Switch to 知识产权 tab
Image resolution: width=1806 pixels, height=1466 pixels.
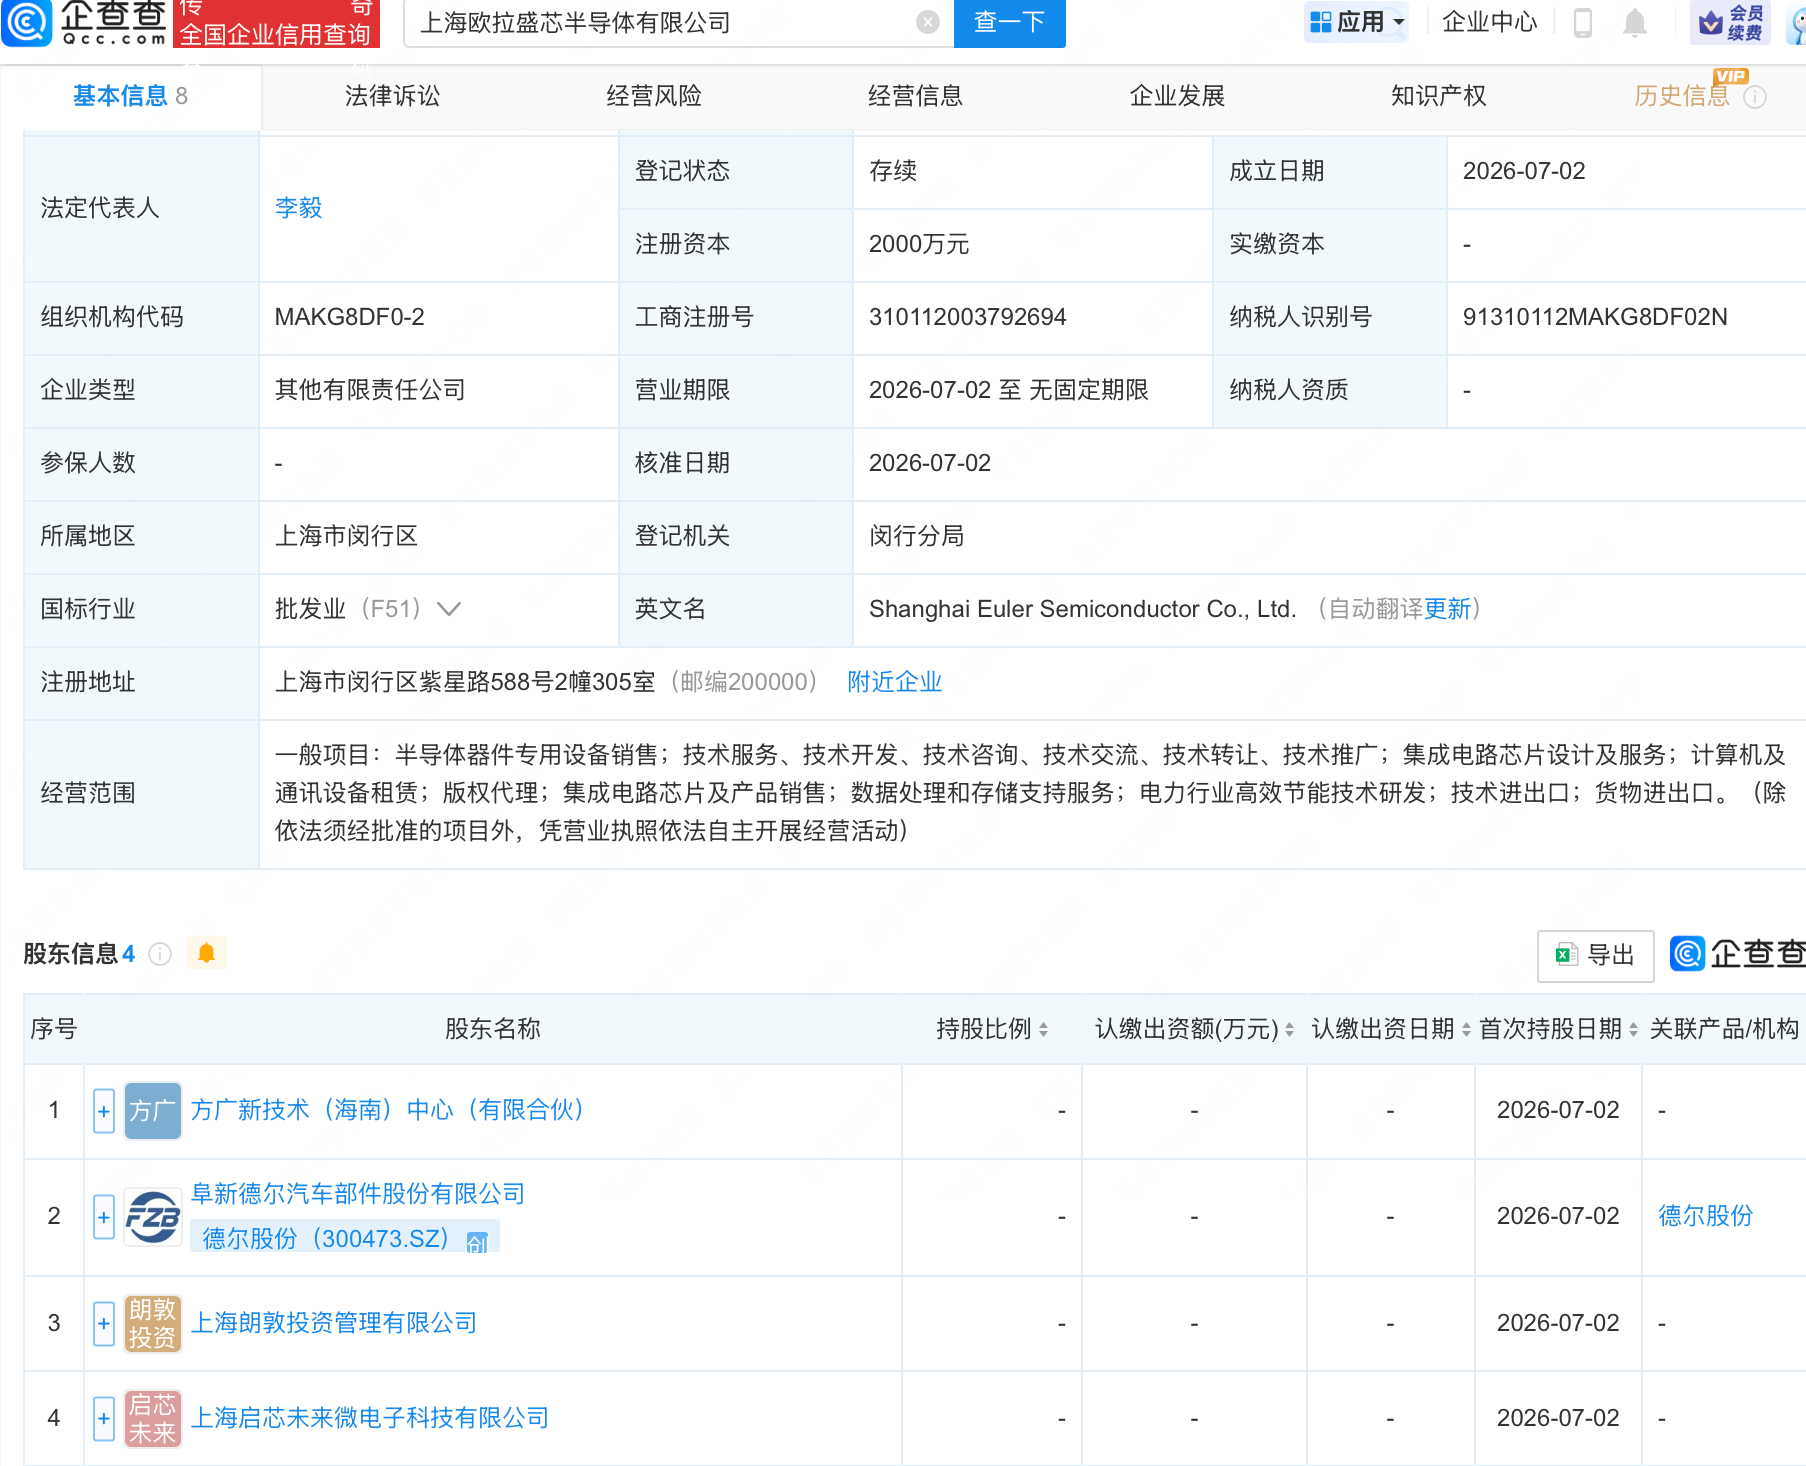(1438, 96)
